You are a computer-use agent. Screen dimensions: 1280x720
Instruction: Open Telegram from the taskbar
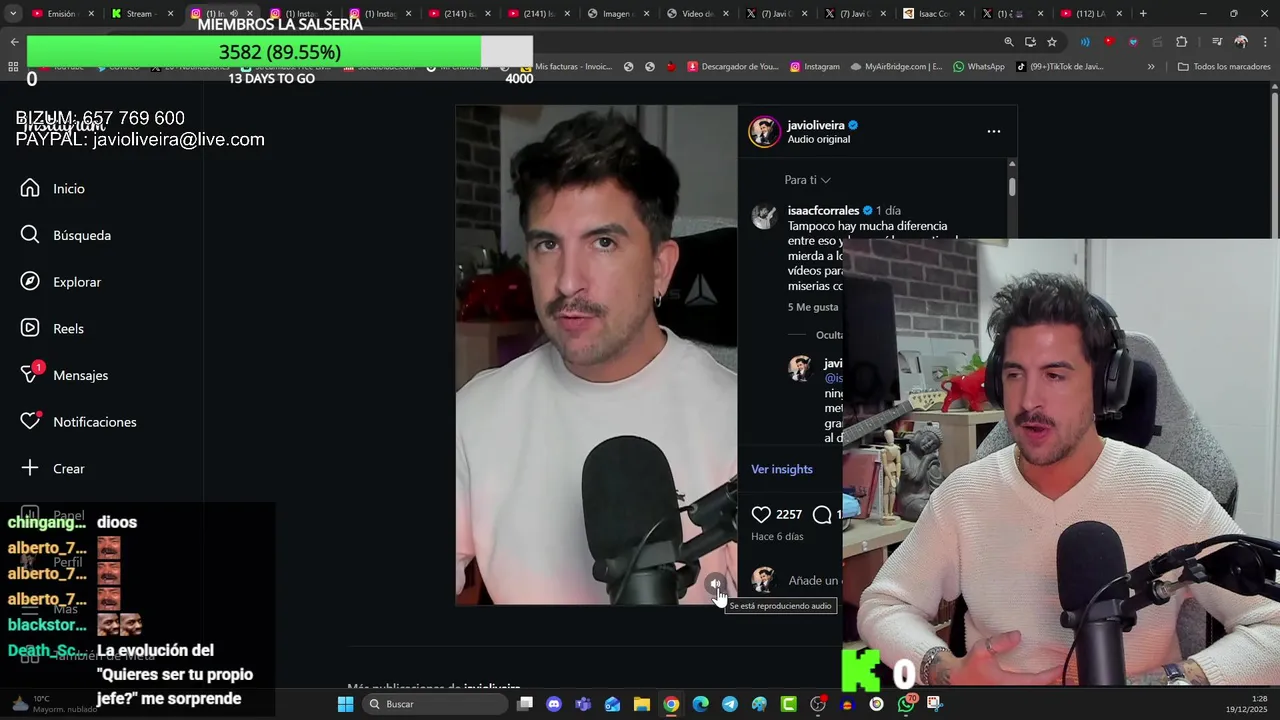tap(730, 704)
